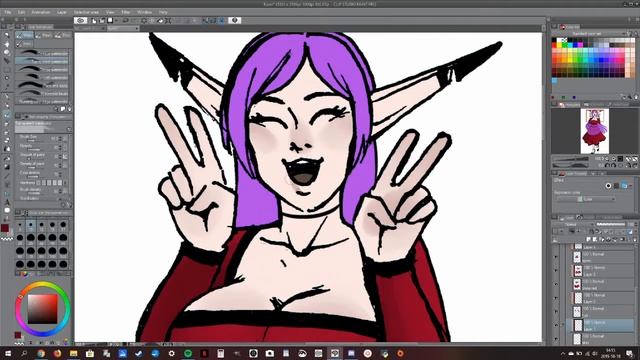Open sub tool detail wrench in Tool Property
The width and height of the screenshot is (640, 360).
click(x=69, y=205)
